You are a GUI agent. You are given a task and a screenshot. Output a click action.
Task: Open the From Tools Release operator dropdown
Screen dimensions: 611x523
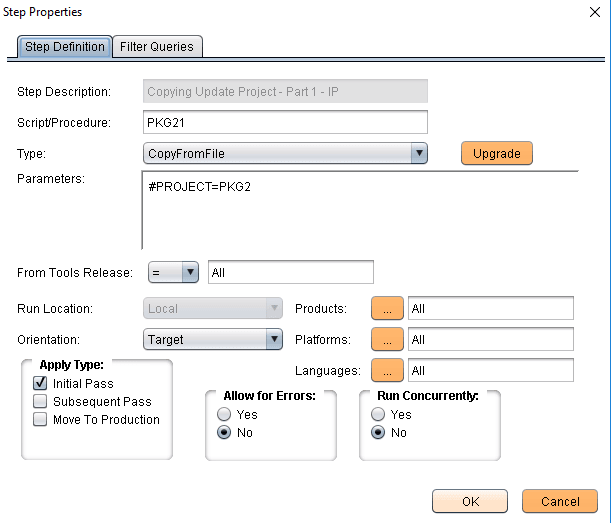[x=173, y=272]
